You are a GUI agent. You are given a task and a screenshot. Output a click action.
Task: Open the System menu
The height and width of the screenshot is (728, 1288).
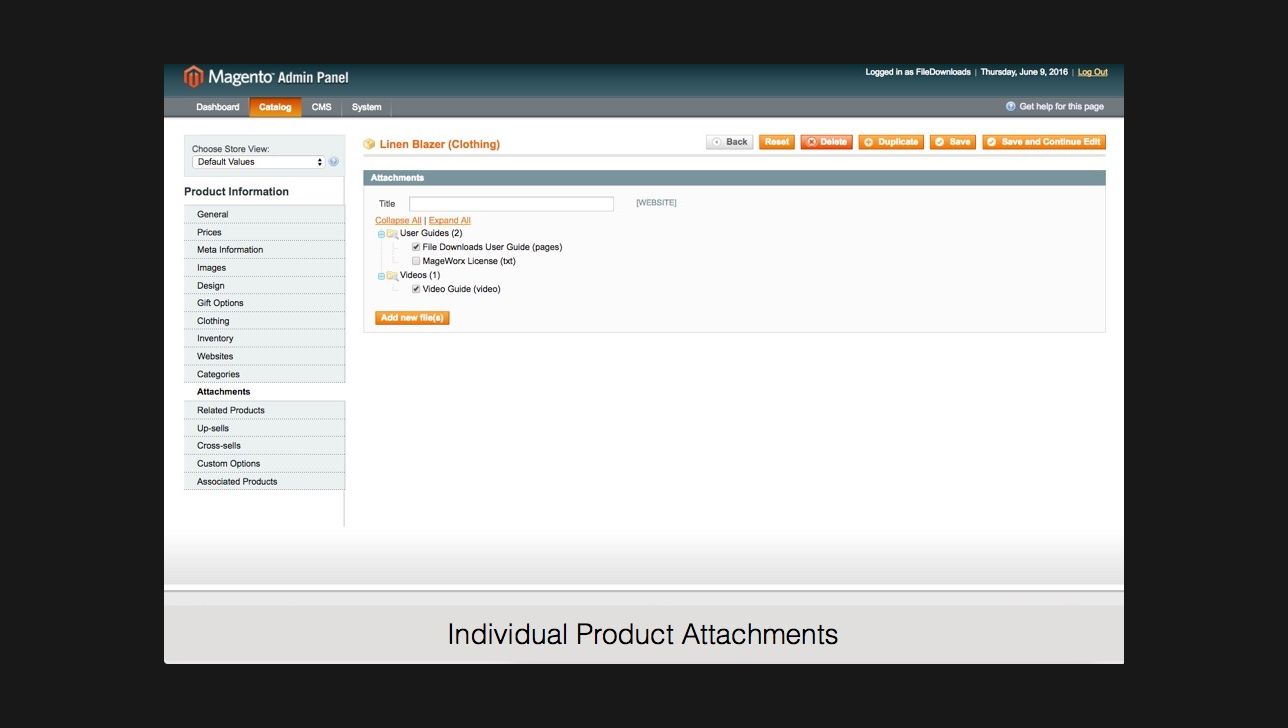366,106
